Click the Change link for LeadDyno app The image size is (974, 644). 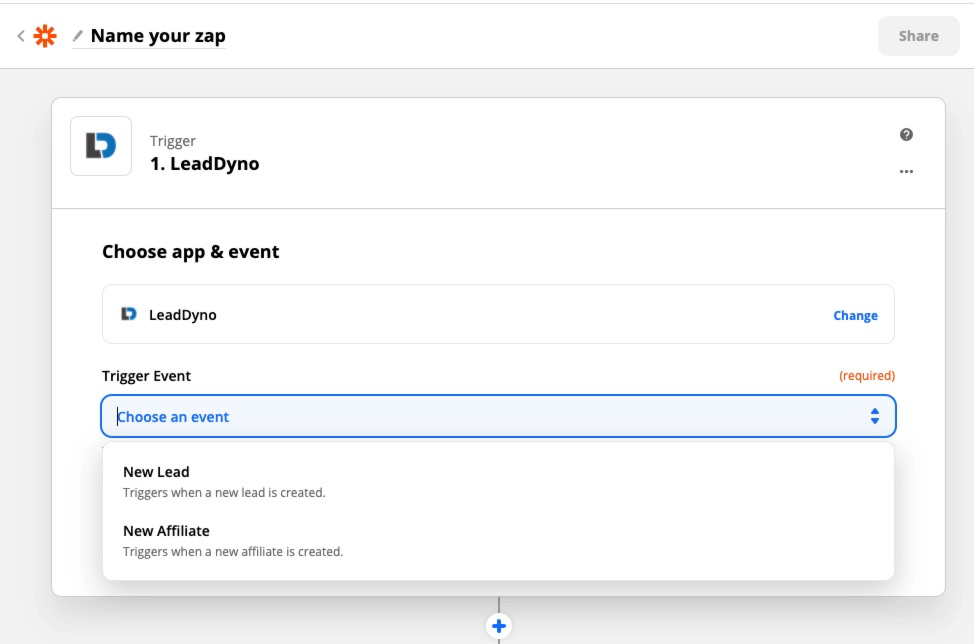pyautogui.click(x=855, y=315)
